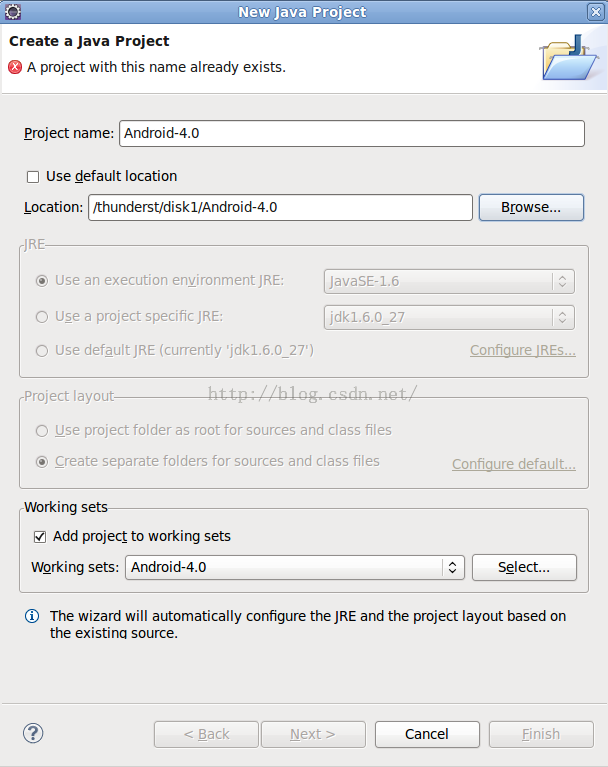This screenshot has width=608, height=767.
Task: Click the blue information icon
Action: pos(32,616)
